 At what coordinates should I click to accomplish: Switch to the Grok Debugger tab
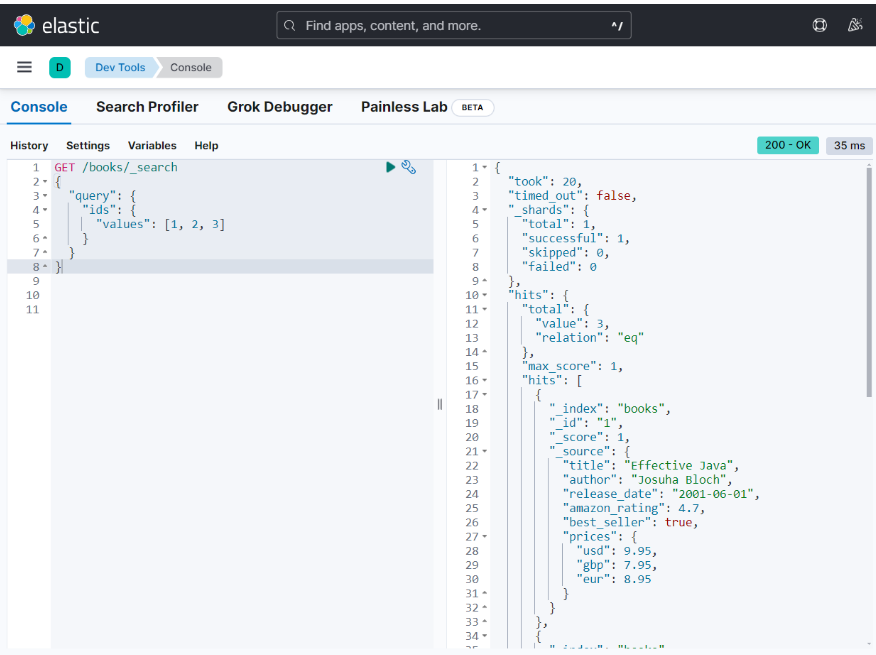tap(280, 107)
